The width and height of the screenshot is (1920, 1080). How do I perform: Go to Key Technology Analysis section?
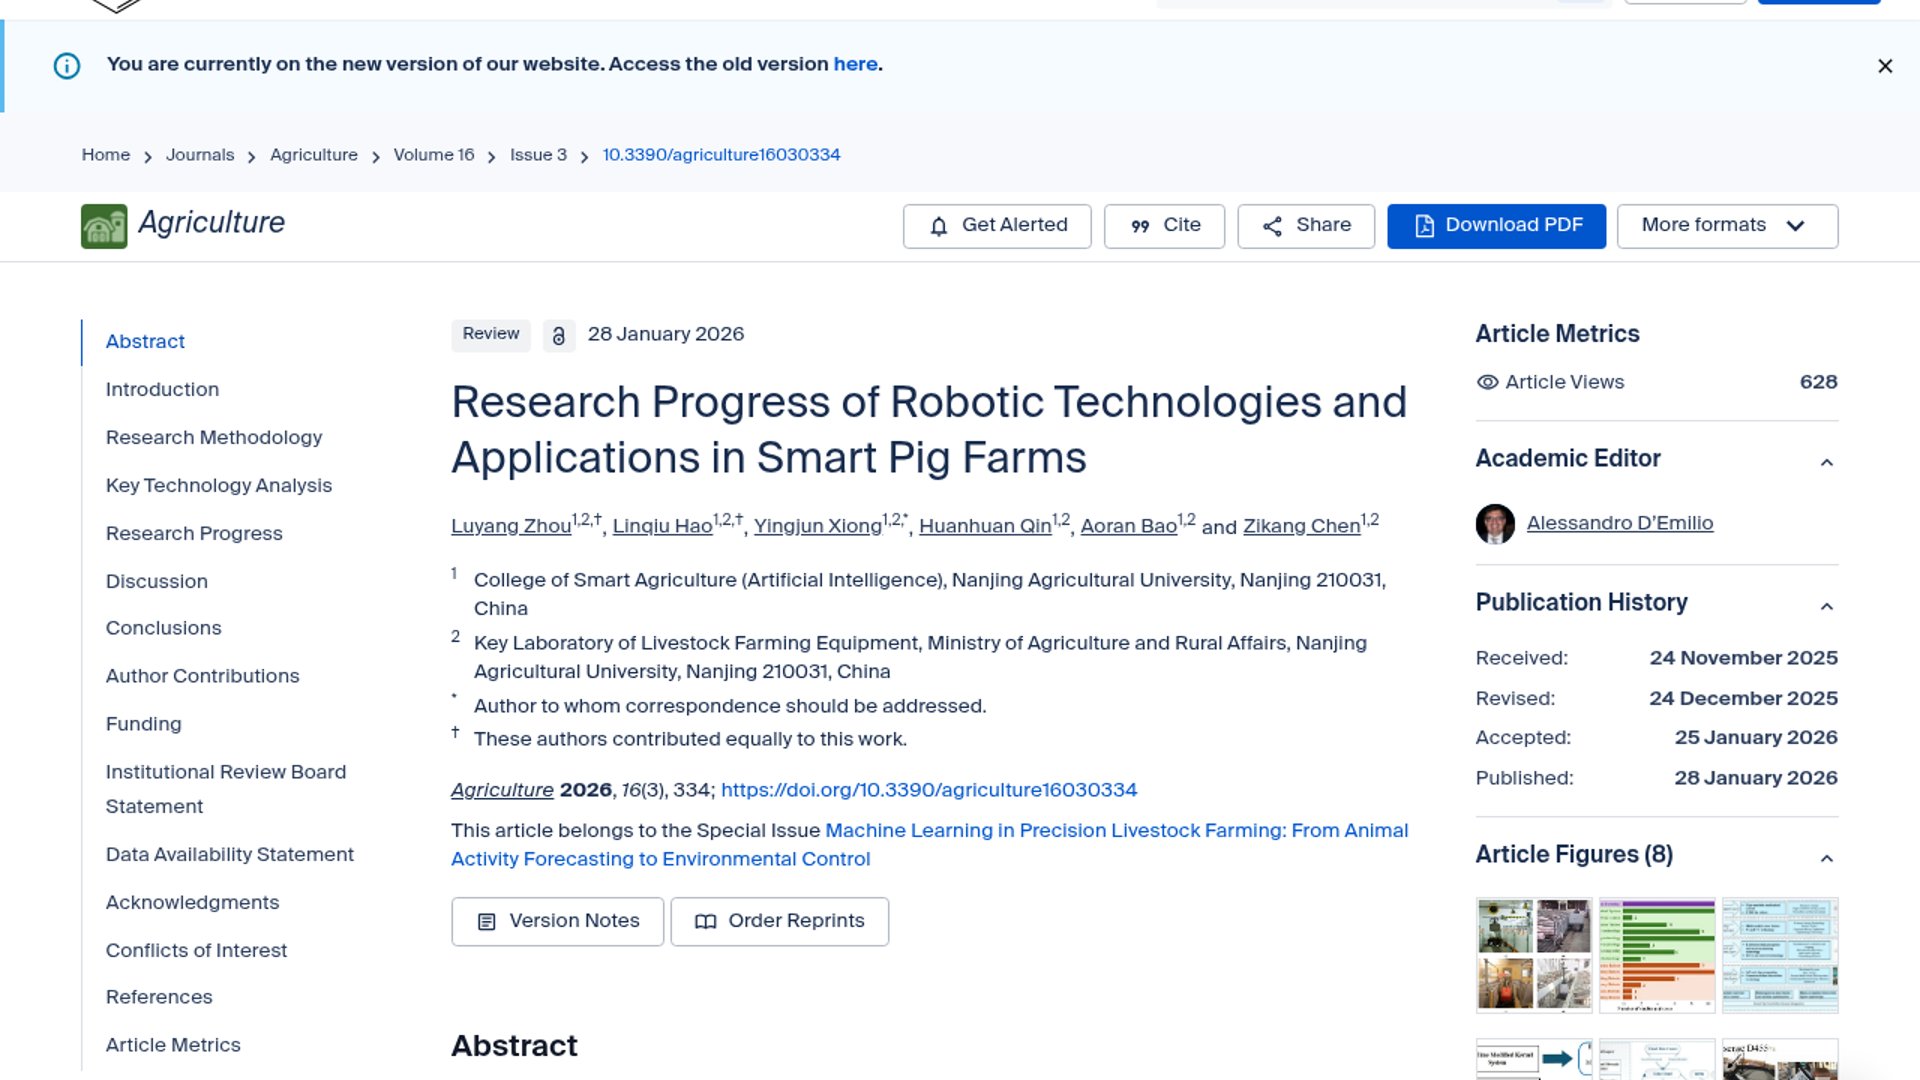click(x=219, y=485)
